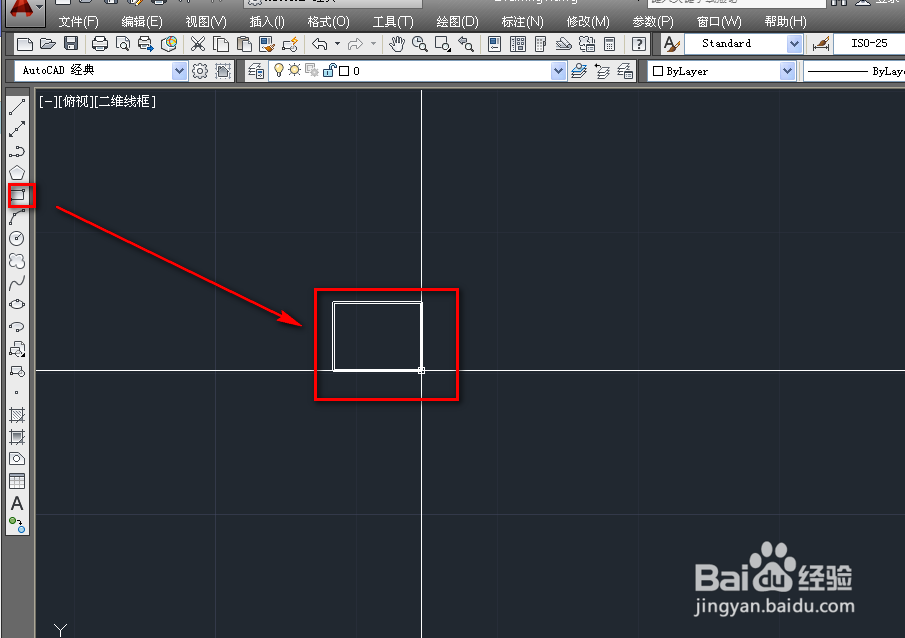
Task: Select the Line tool in the draw toolbar
Action: tap(17, 107)
